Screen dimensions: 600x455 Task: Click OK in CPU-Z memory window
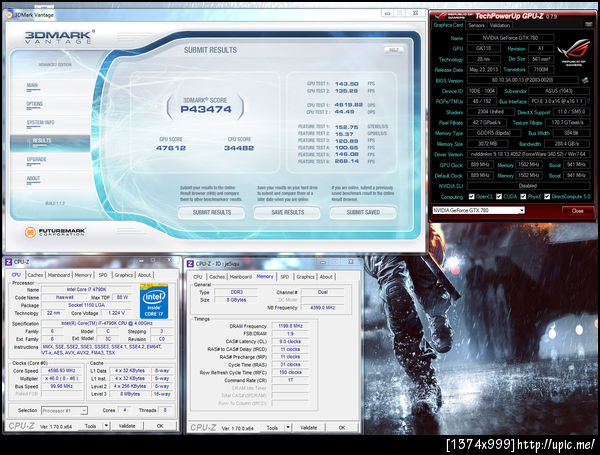(x=342, y=427)
